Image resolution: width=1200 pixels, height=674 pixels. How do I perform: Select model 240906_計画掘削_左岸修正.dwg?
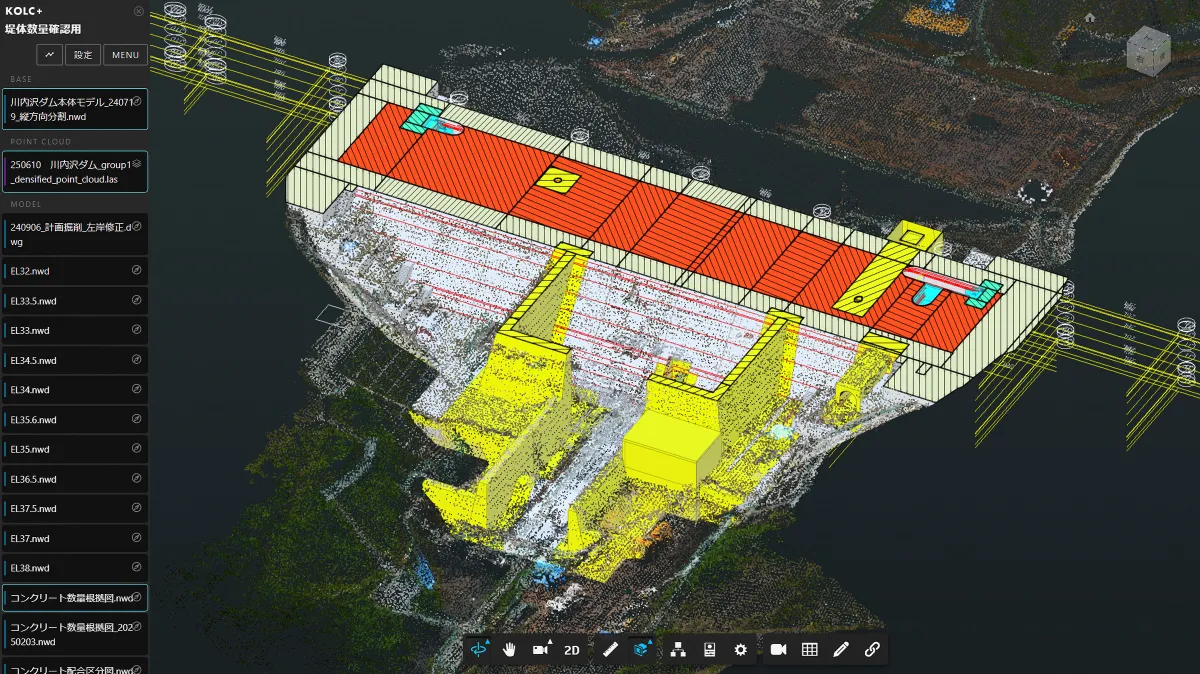75,233
